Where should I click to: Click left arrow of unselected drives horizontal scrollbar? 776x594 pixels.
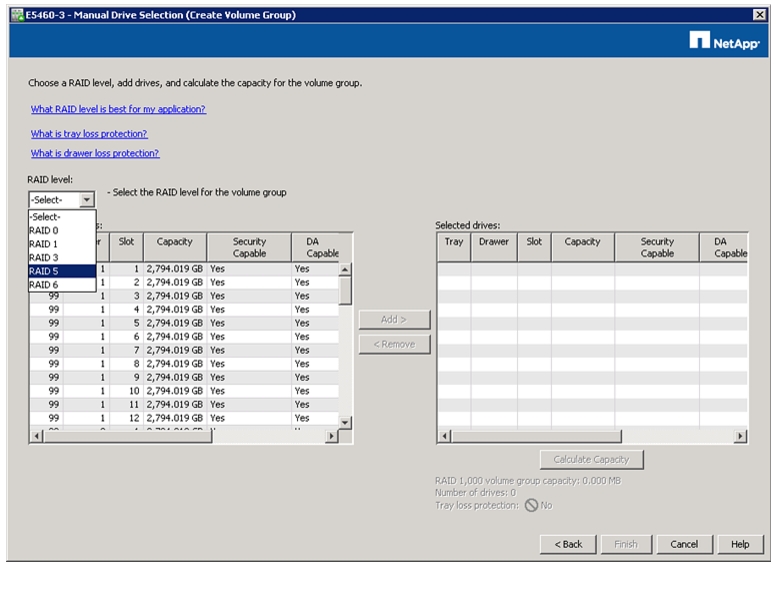(x=37, y=437)
